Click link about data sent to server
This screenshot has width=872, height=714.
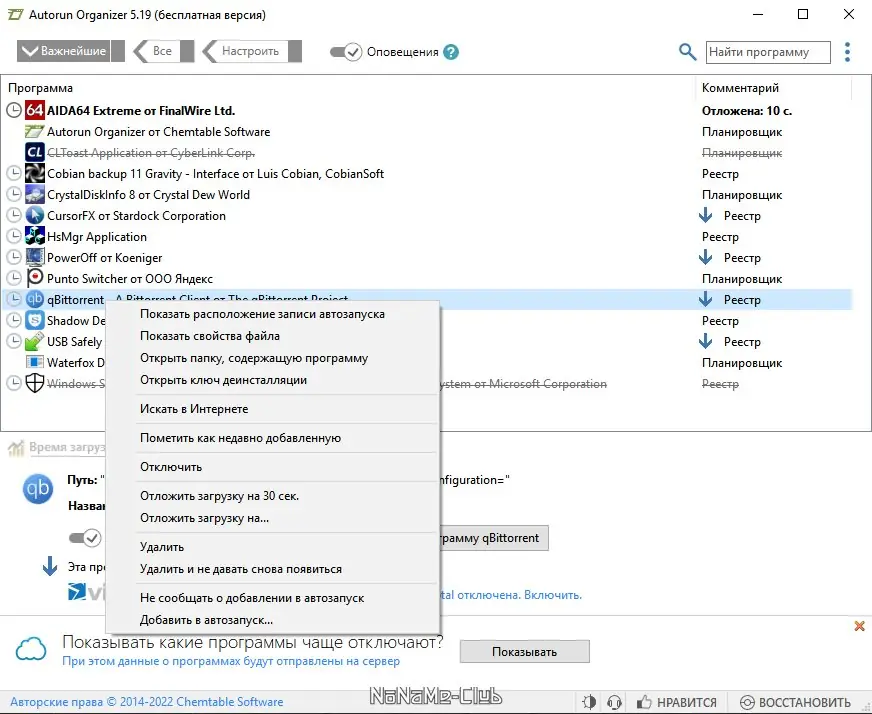tap(231, 661)
